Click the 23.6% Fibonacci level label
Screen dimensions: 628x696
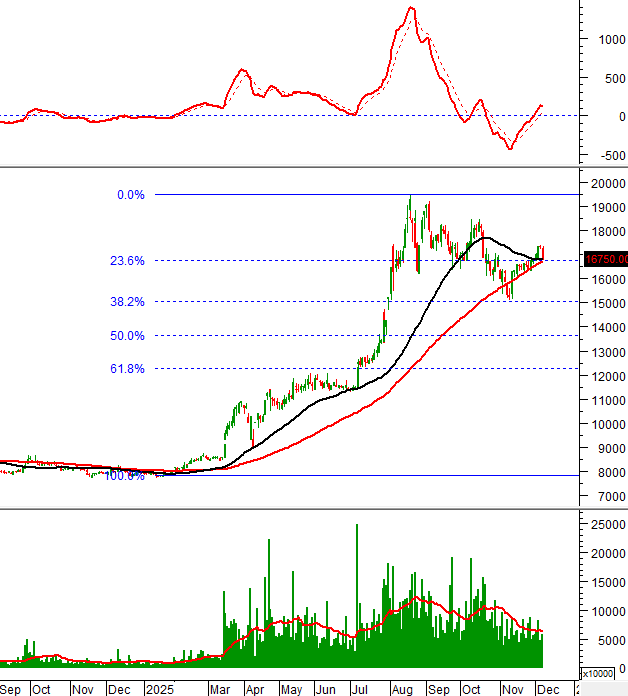click(130, 261)
